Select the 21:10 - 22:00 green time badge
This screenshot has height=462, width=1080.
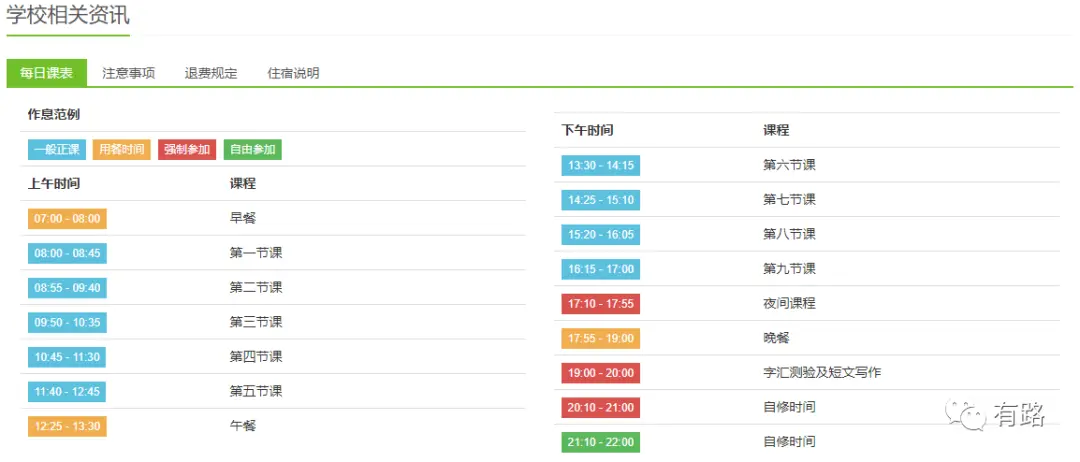point(601,441)
